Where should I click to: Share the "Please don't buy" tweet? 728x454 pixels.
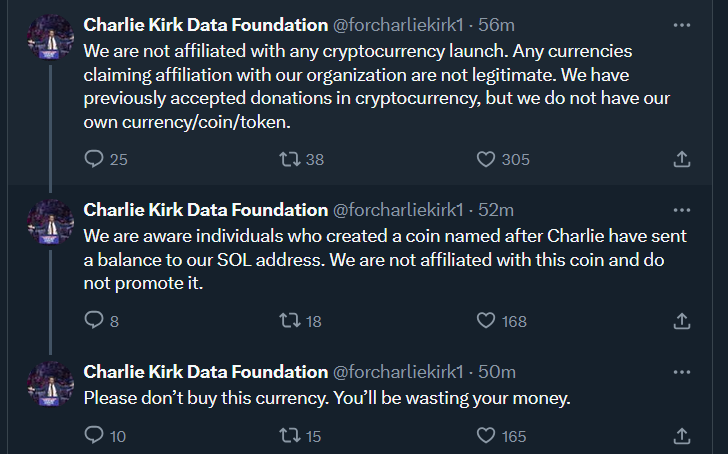point(681,436)
